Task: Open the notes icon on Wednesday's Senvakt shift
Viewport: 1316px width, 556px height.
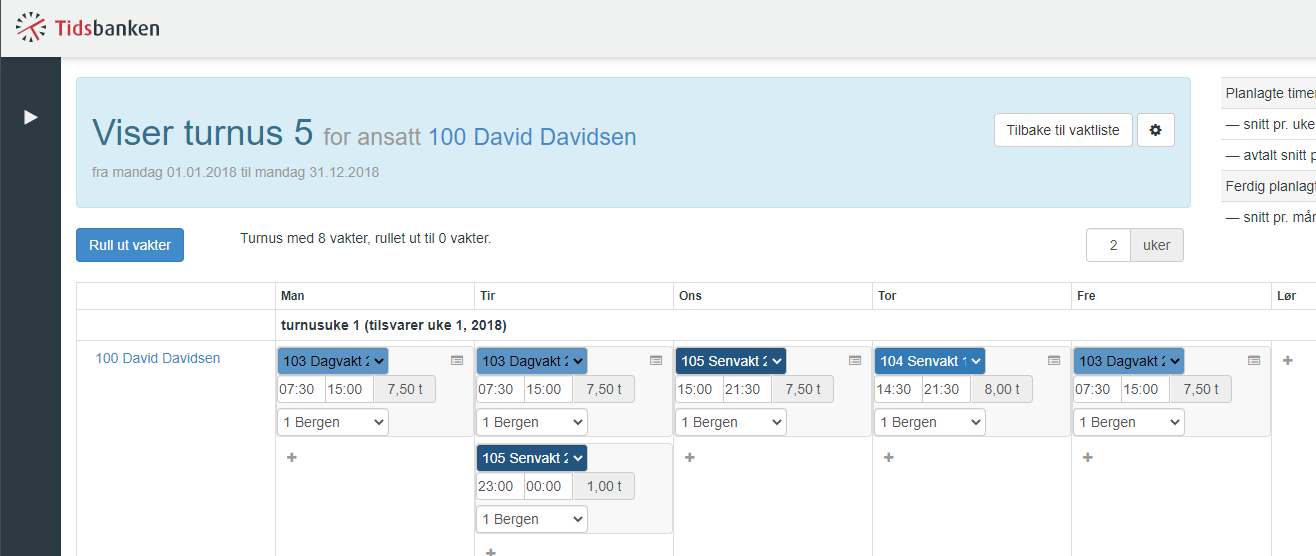Action: (x=855, y=360)
